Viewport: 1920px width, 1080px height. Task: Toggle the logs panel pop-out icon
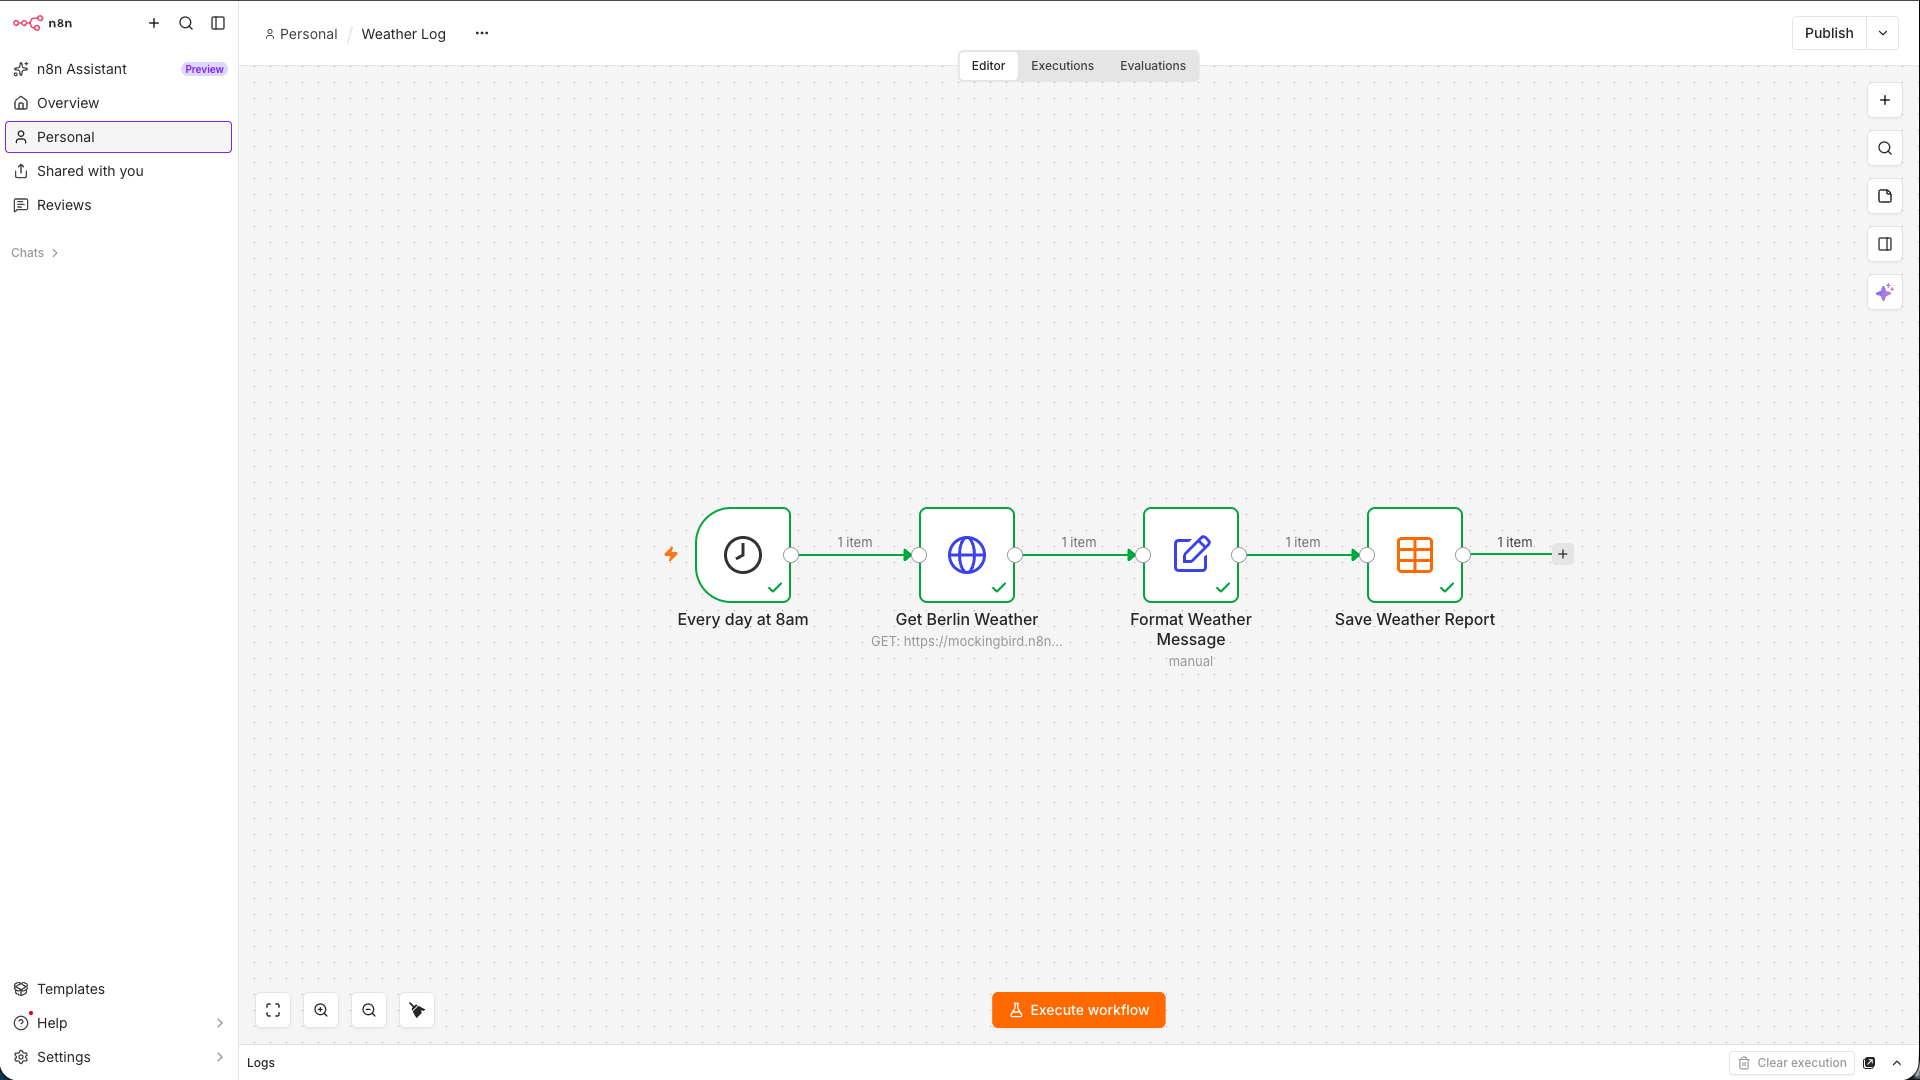[x=1869, y=1063]
